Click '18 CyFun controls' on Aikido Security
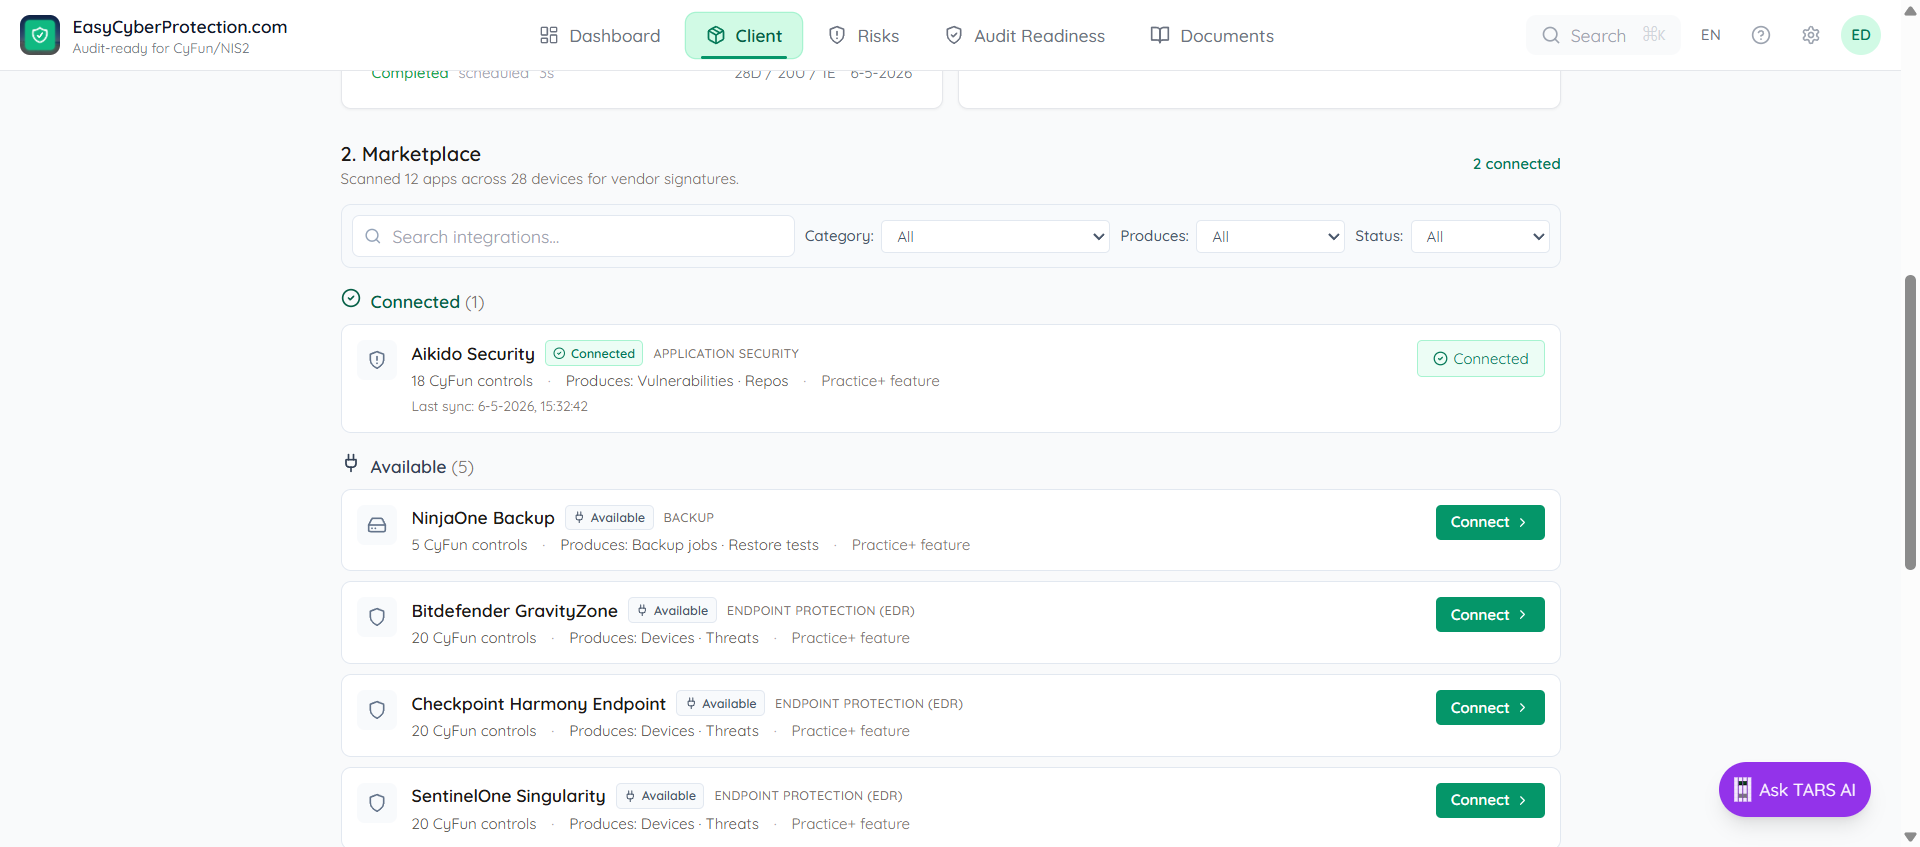 (472, 381)
